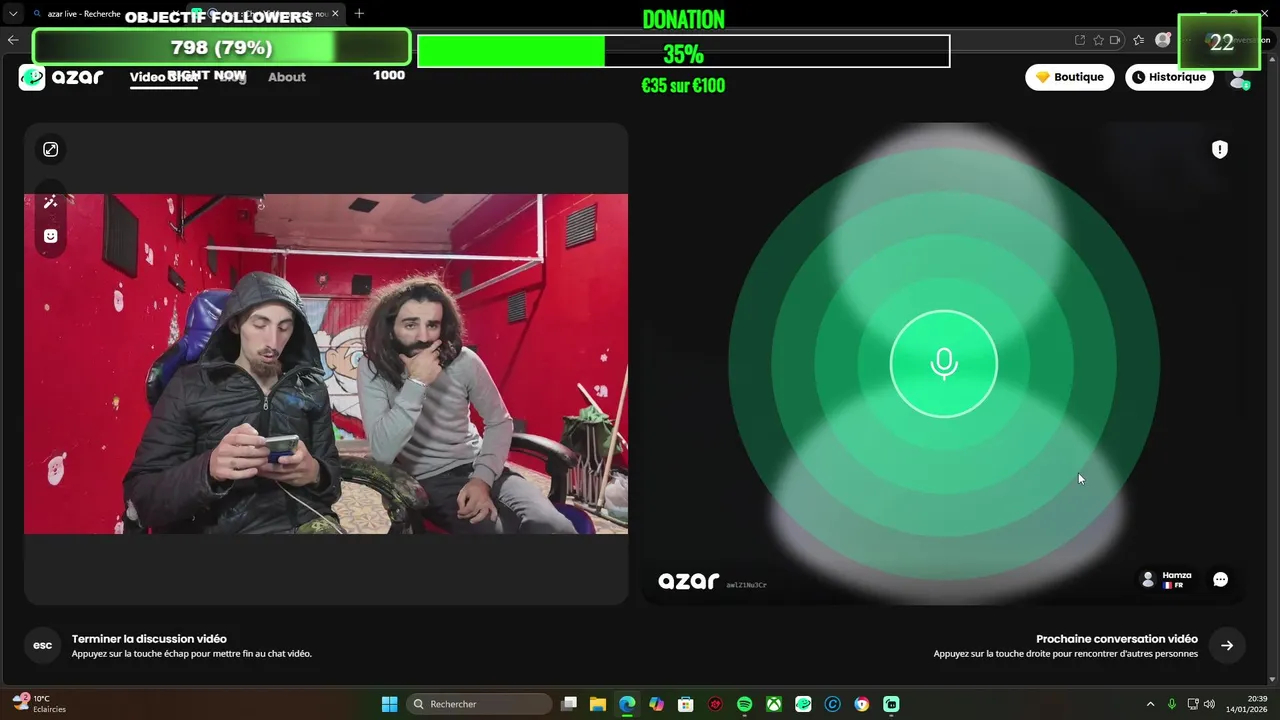
Task: Open the Historique history panel
Action: 1169,77
